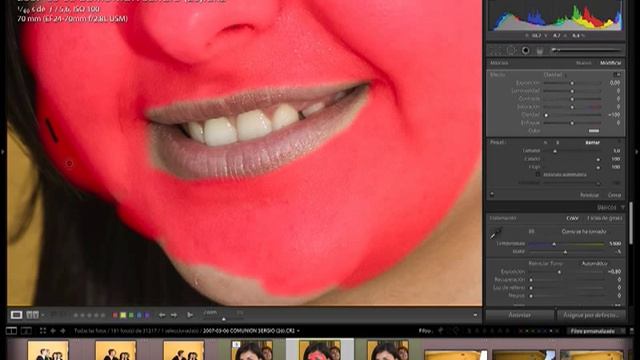Navigate forward arrow in filmstrip bar
Image resolution: width=640 pixels, height=360 pixels.
(63, 331)
